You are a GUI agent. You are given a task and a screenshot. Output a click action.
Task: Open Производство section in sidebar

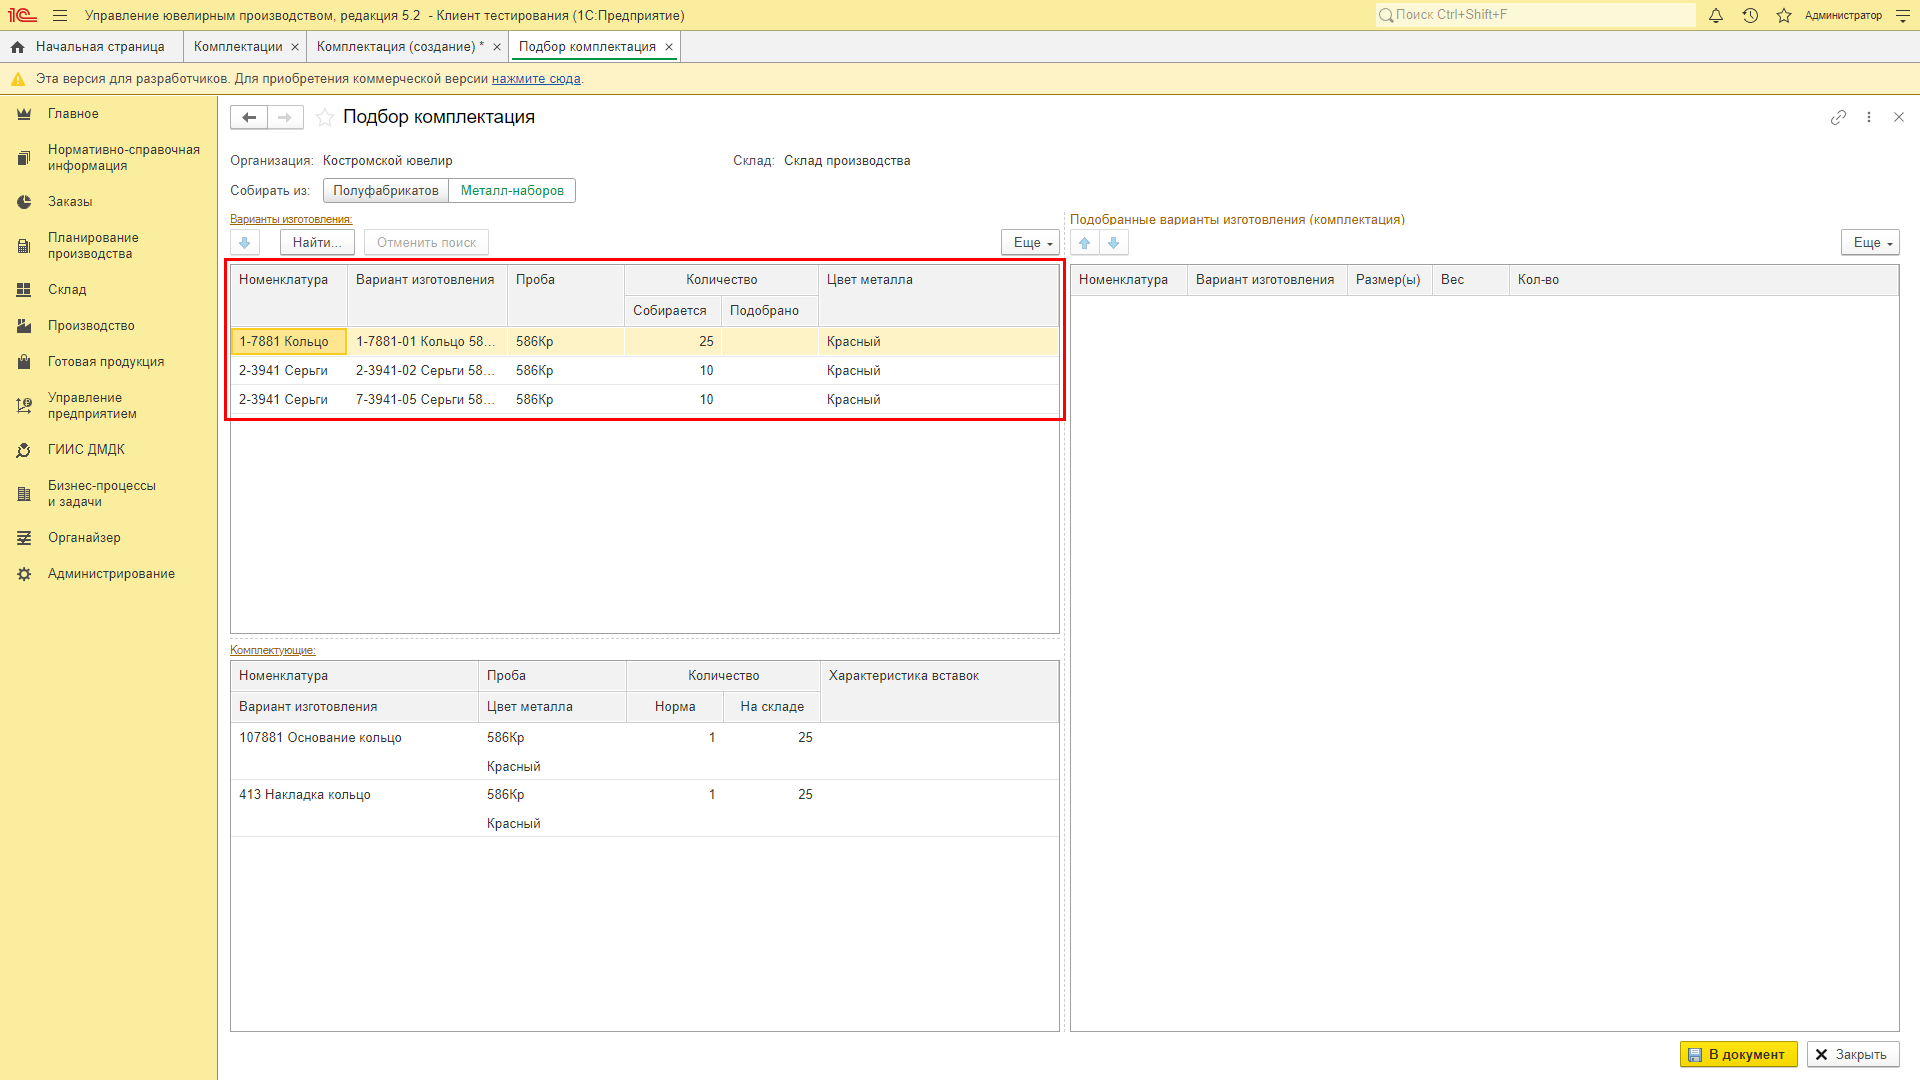click(x=91, y=326)
